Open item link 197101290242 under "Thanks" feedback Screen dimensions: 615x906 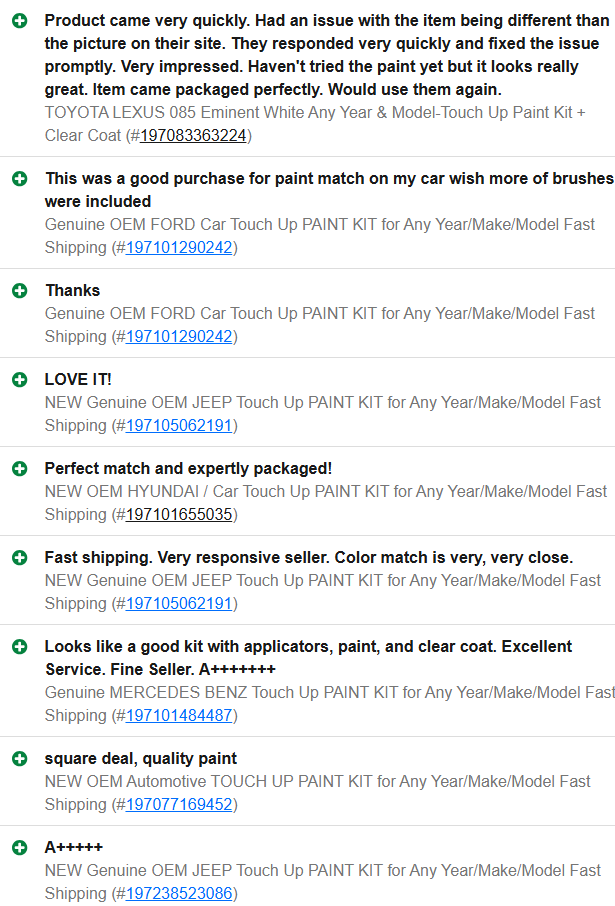(x=179, y=337)
